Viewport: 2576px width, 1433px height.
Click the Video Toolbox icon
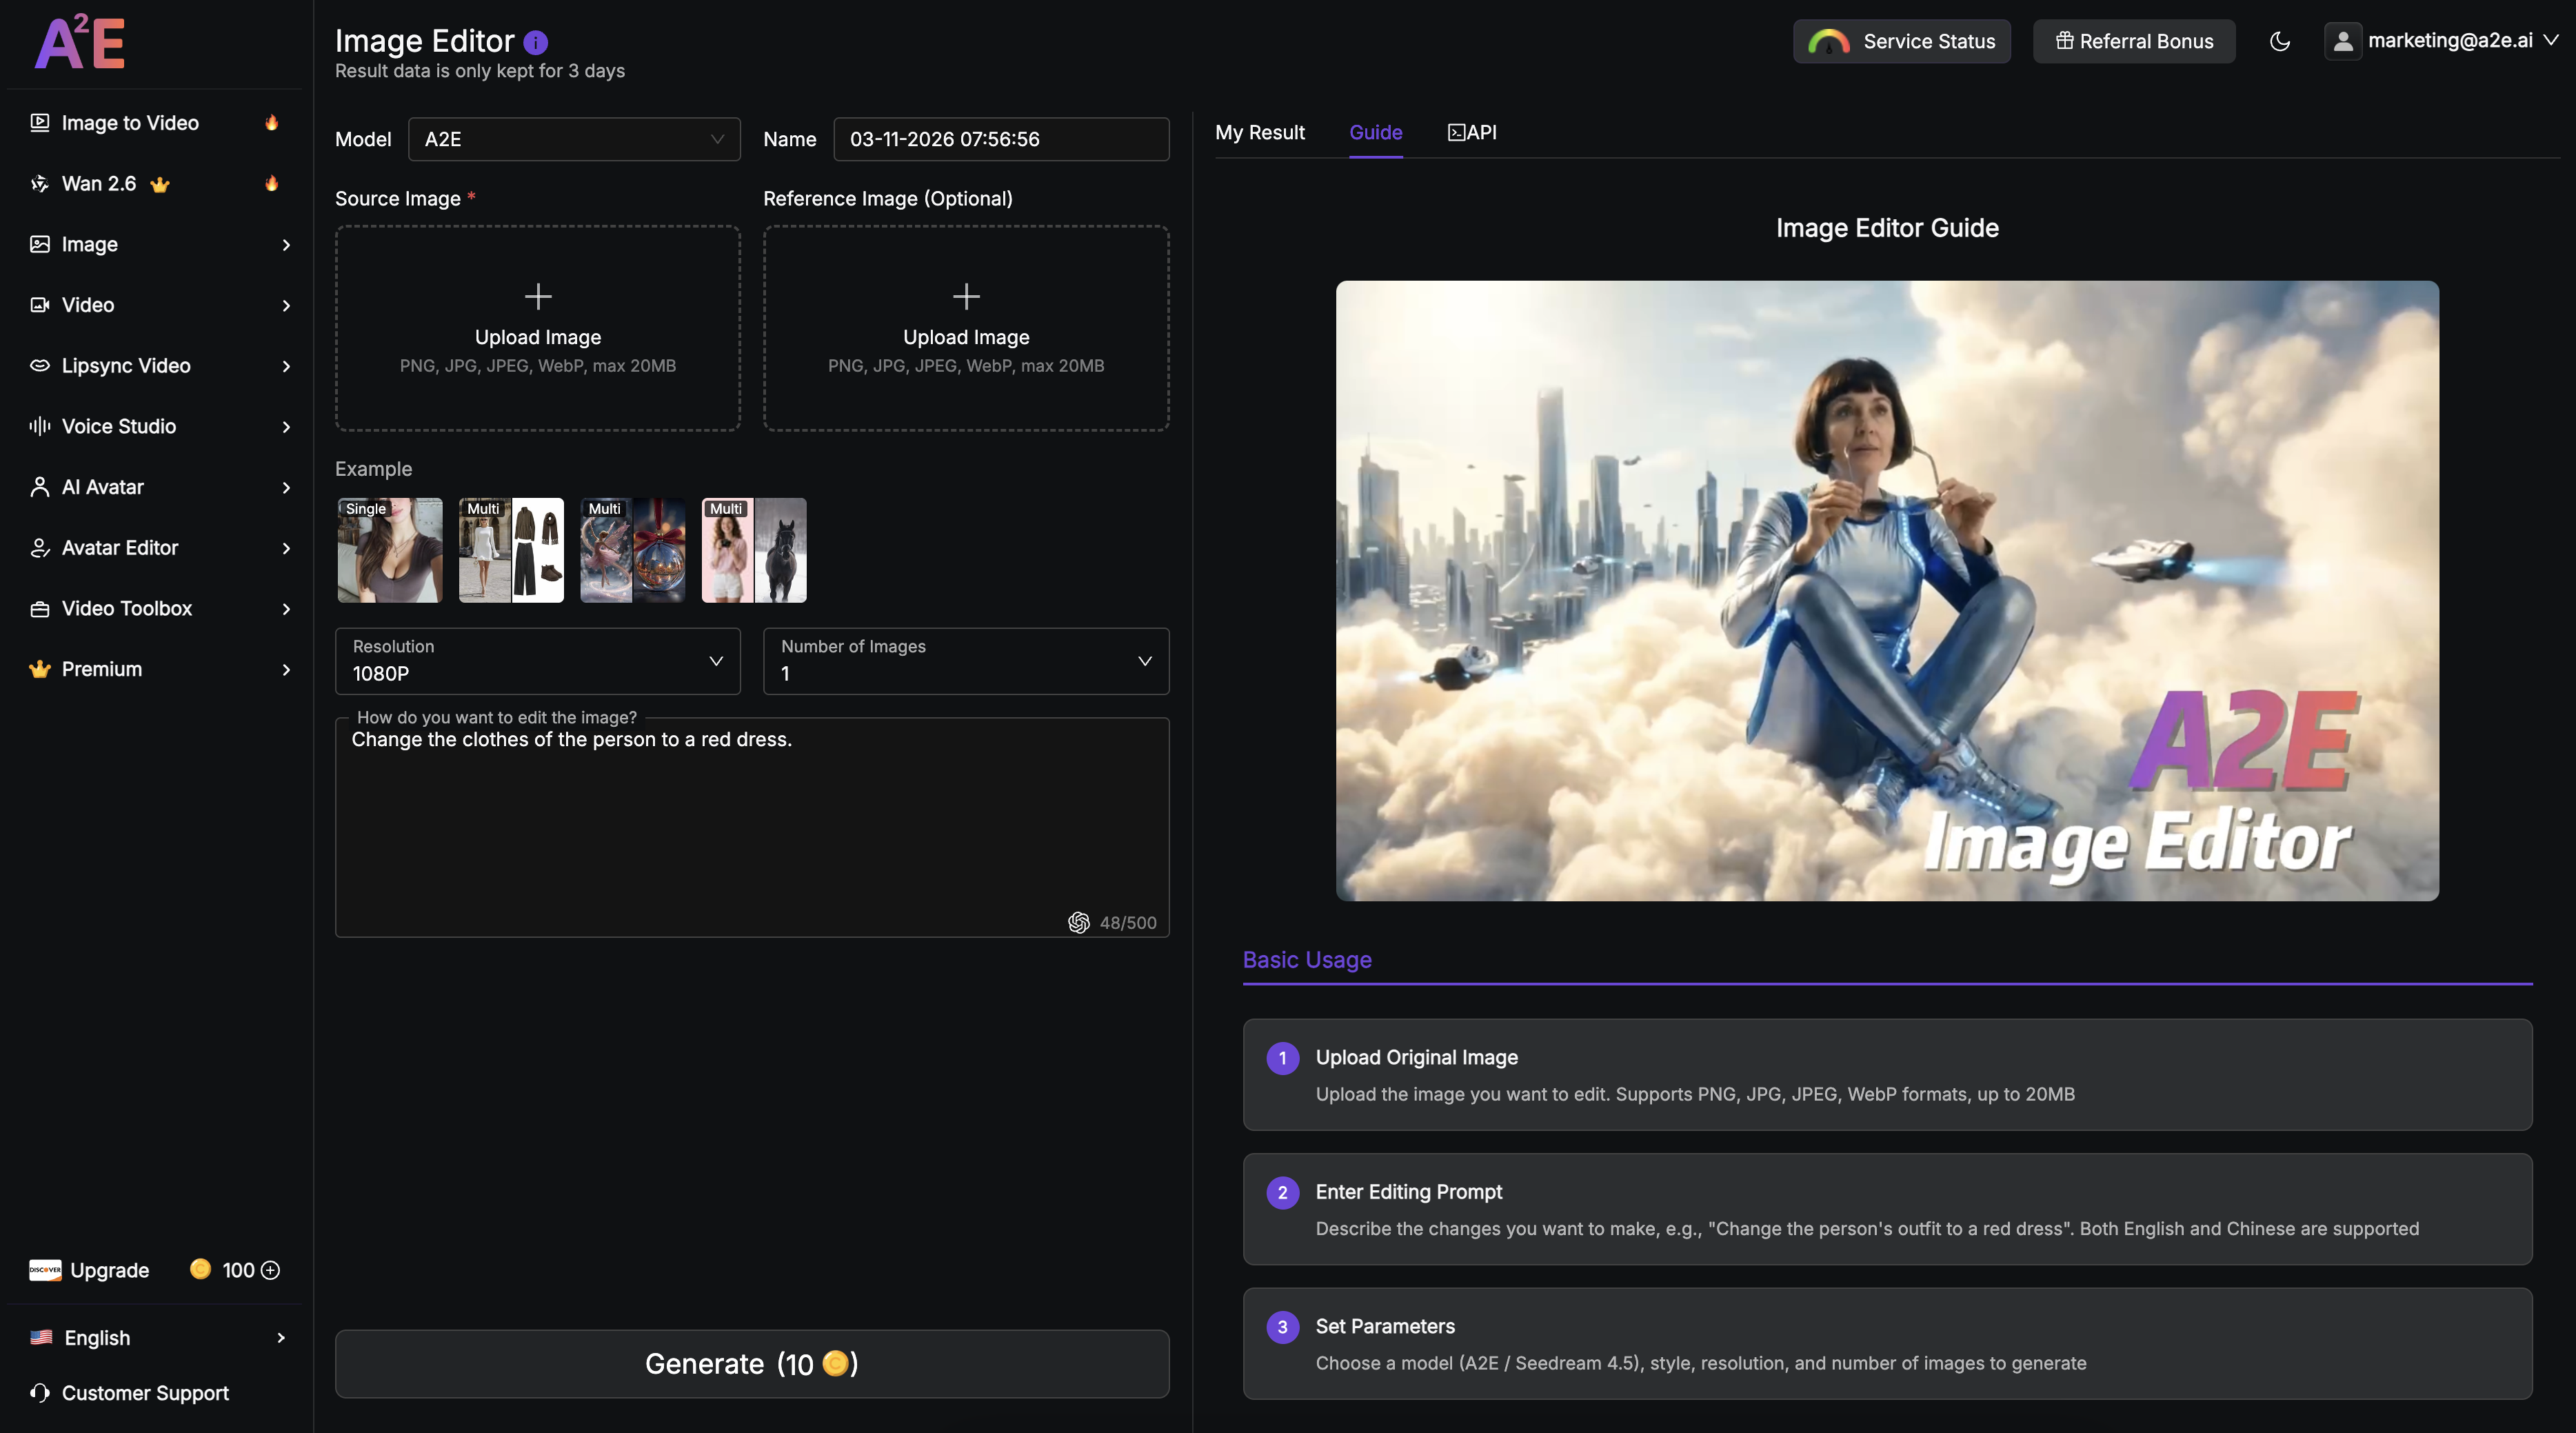coord(40,609)
